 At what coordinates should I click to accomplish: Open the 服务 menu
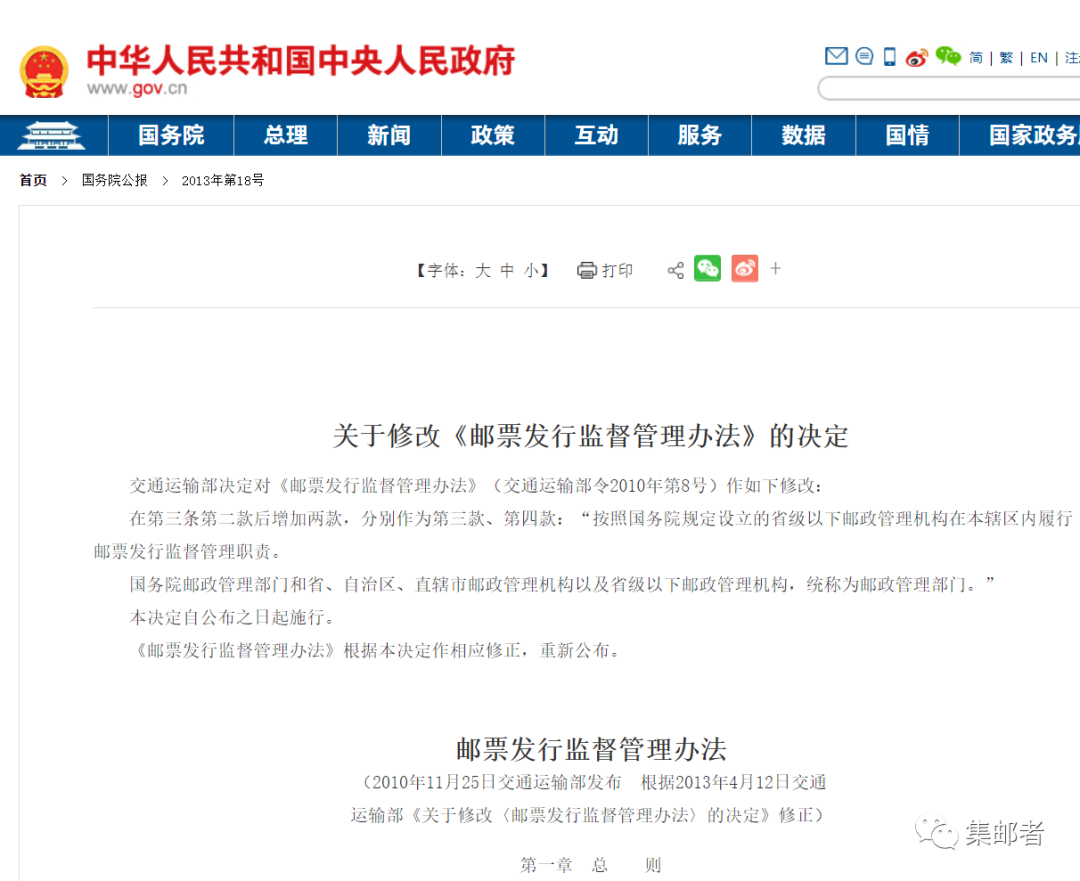(x=700, y=135)
